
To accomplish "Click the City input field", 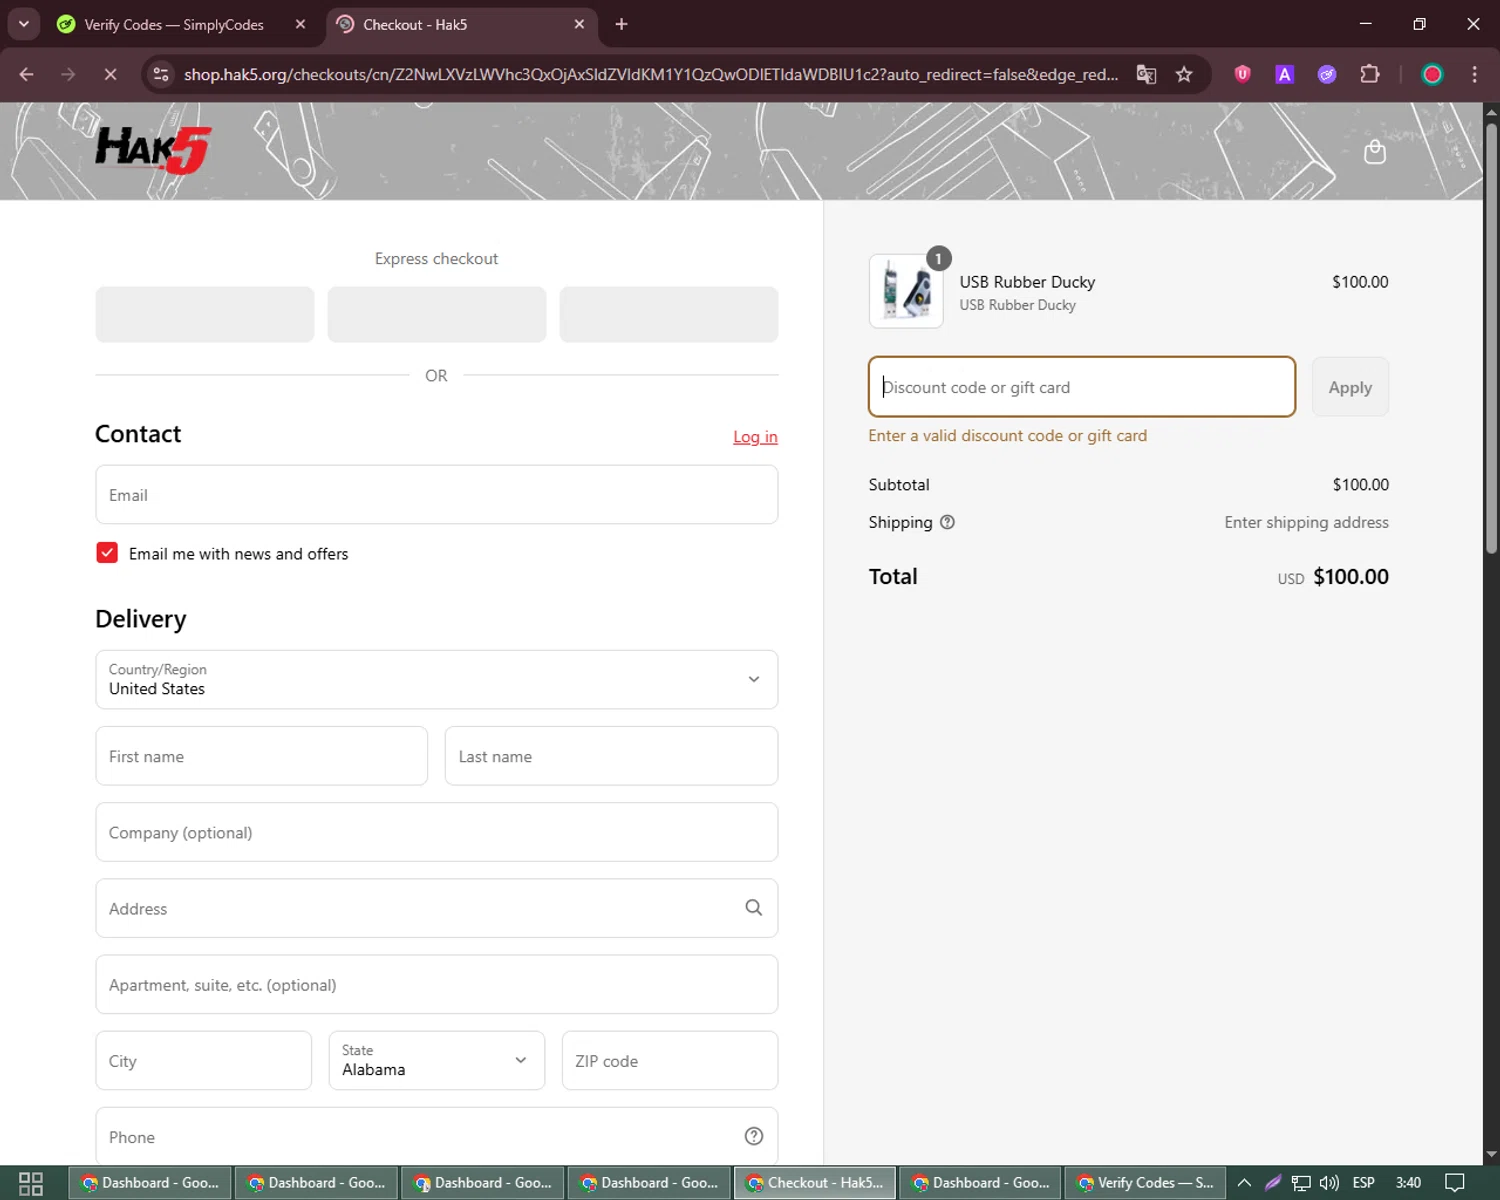I will 204,1061.
